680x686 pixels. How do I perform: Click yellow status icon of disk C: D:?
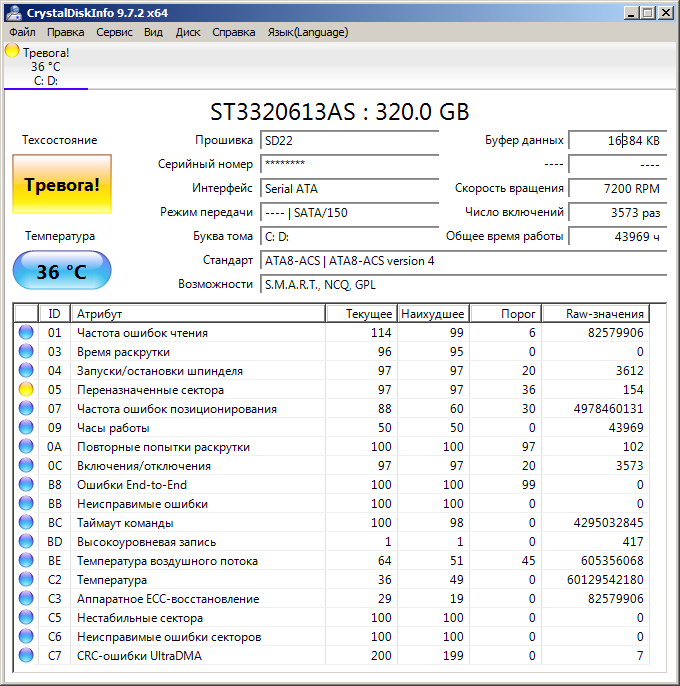click(x=12, y=52)
